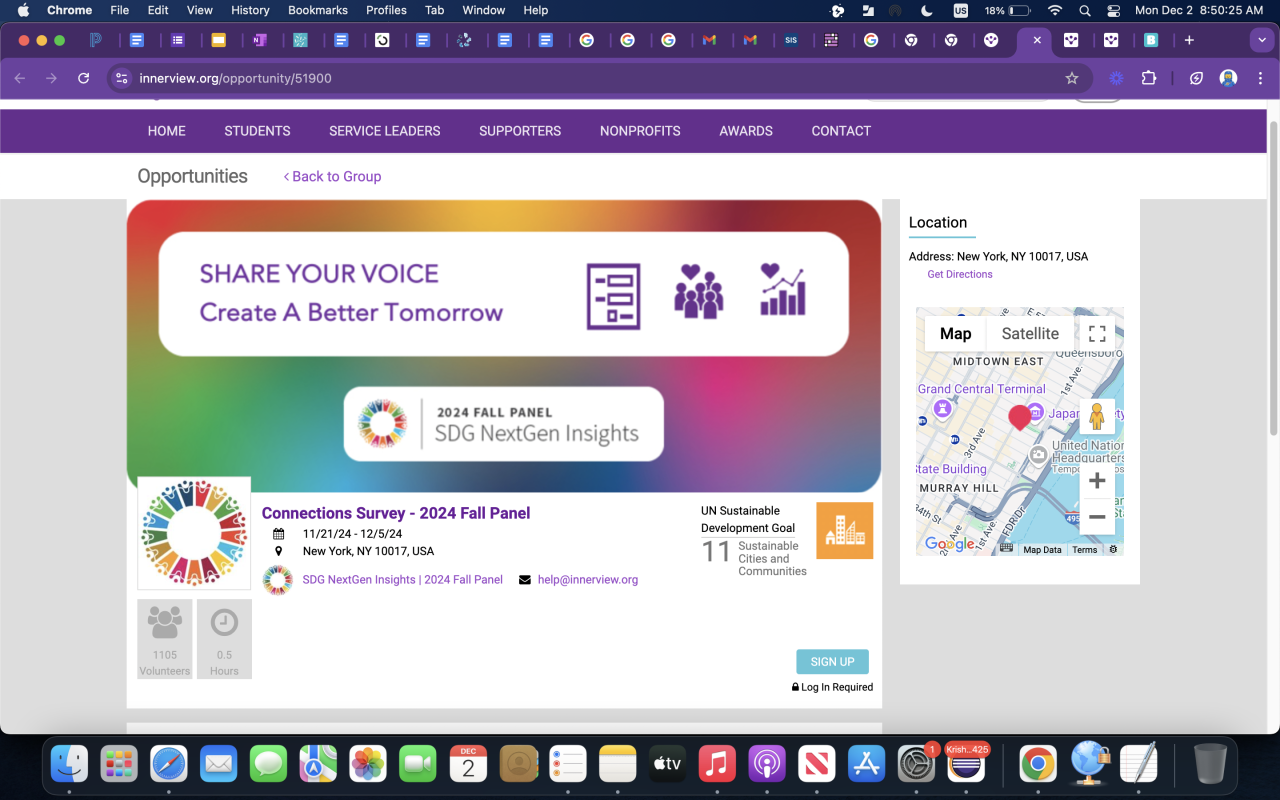1280x800 pixels.
Task: Open the Wi-Fi status menu
Action: point(1055,10)
